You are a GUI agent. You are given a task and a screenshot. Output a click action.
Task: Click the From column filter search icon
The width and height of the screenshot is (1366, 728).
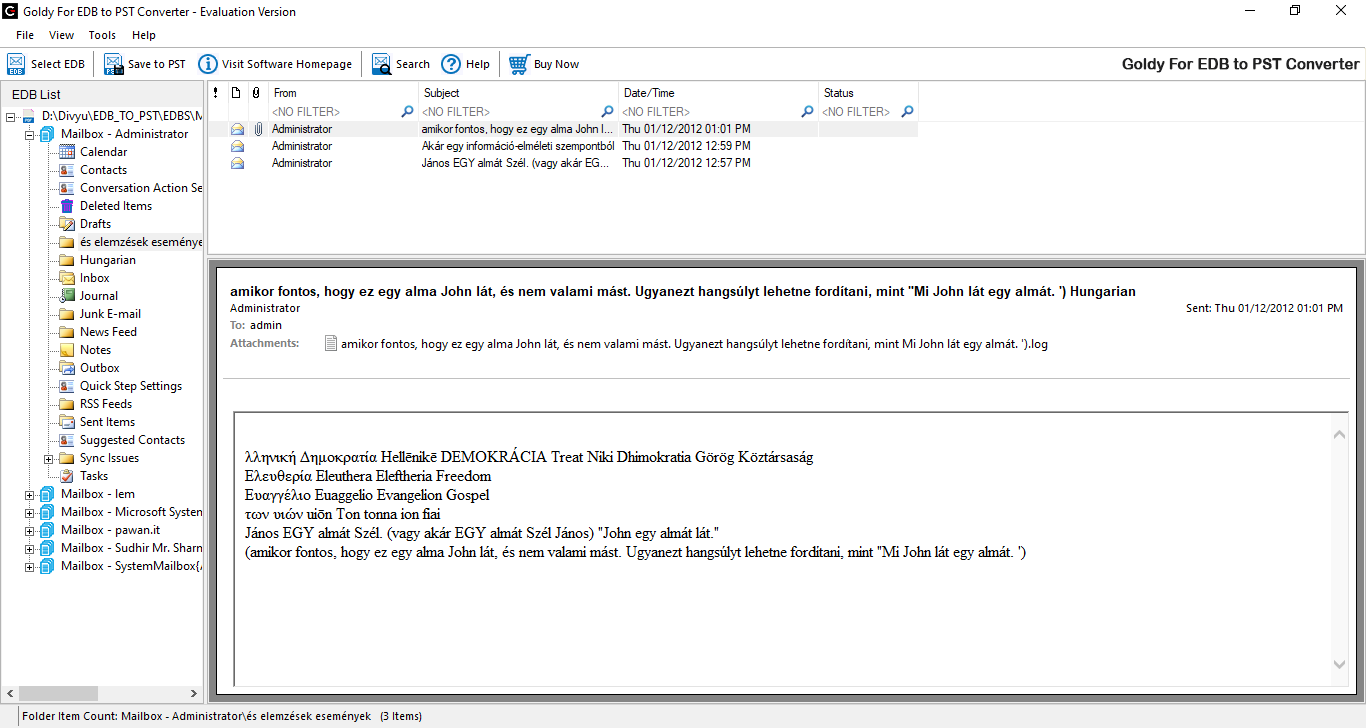407,112
